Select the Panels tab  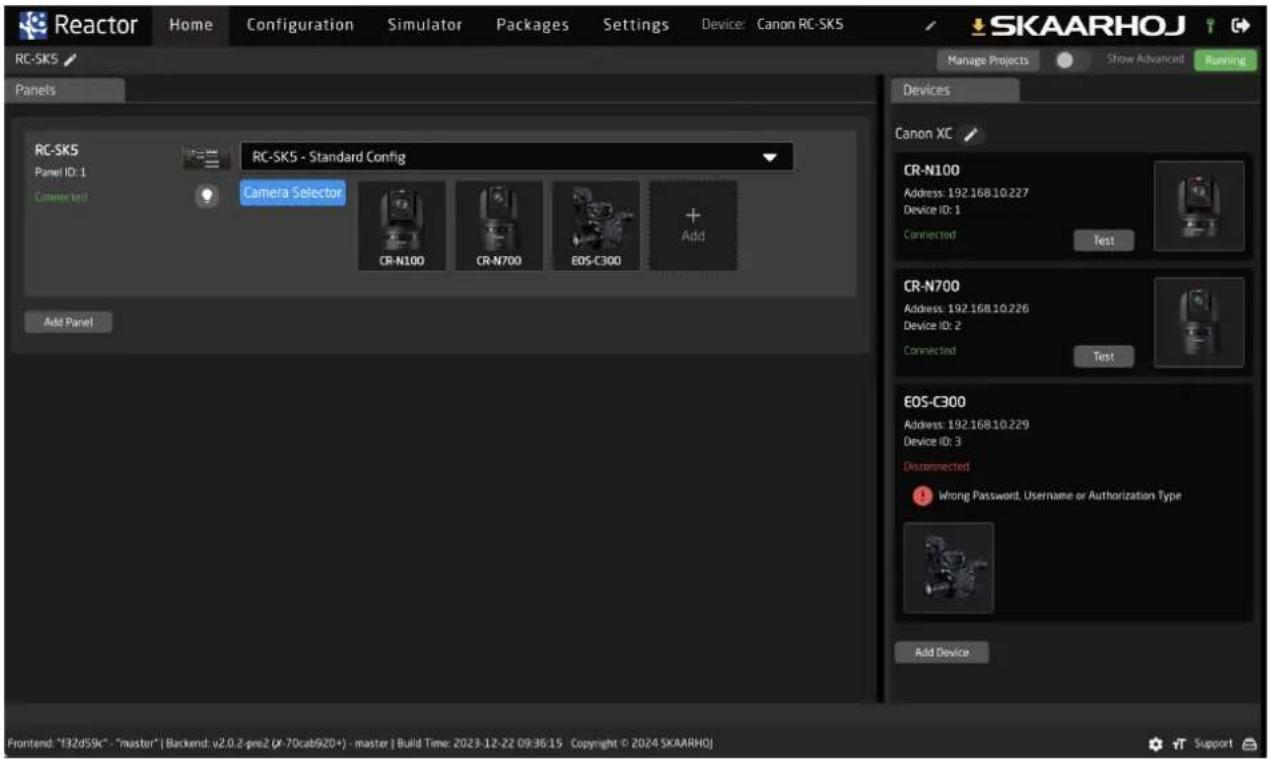point(64,90)
